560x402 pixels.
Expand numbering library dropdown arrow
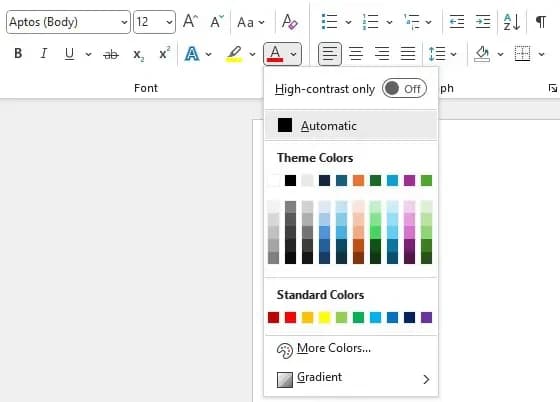[389, 22]
